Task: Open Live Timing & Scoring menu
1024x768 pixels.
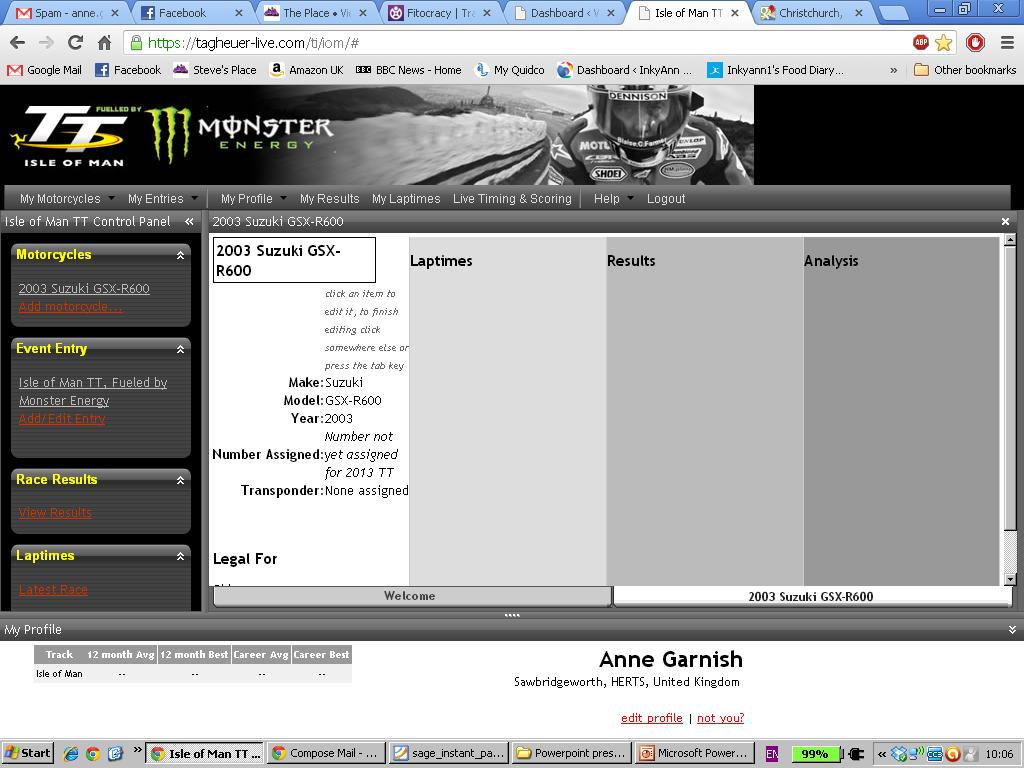Action: point(513,199)
